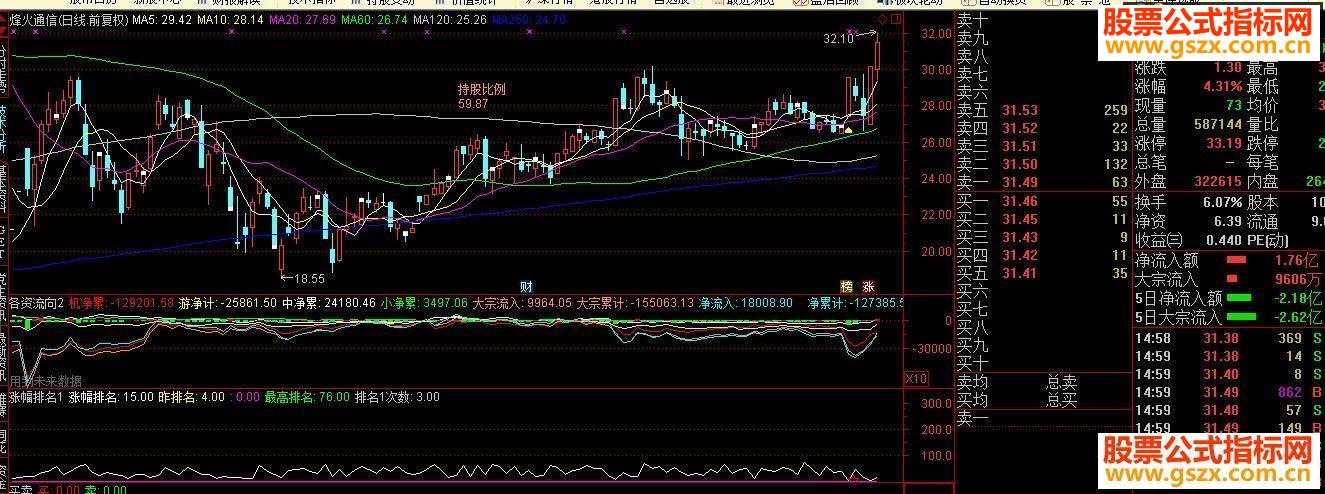This screenshot has width=1325, height=494.
Task: Select the 14:58 31.38 369 tick row
Action: (x=1229, y=339)
